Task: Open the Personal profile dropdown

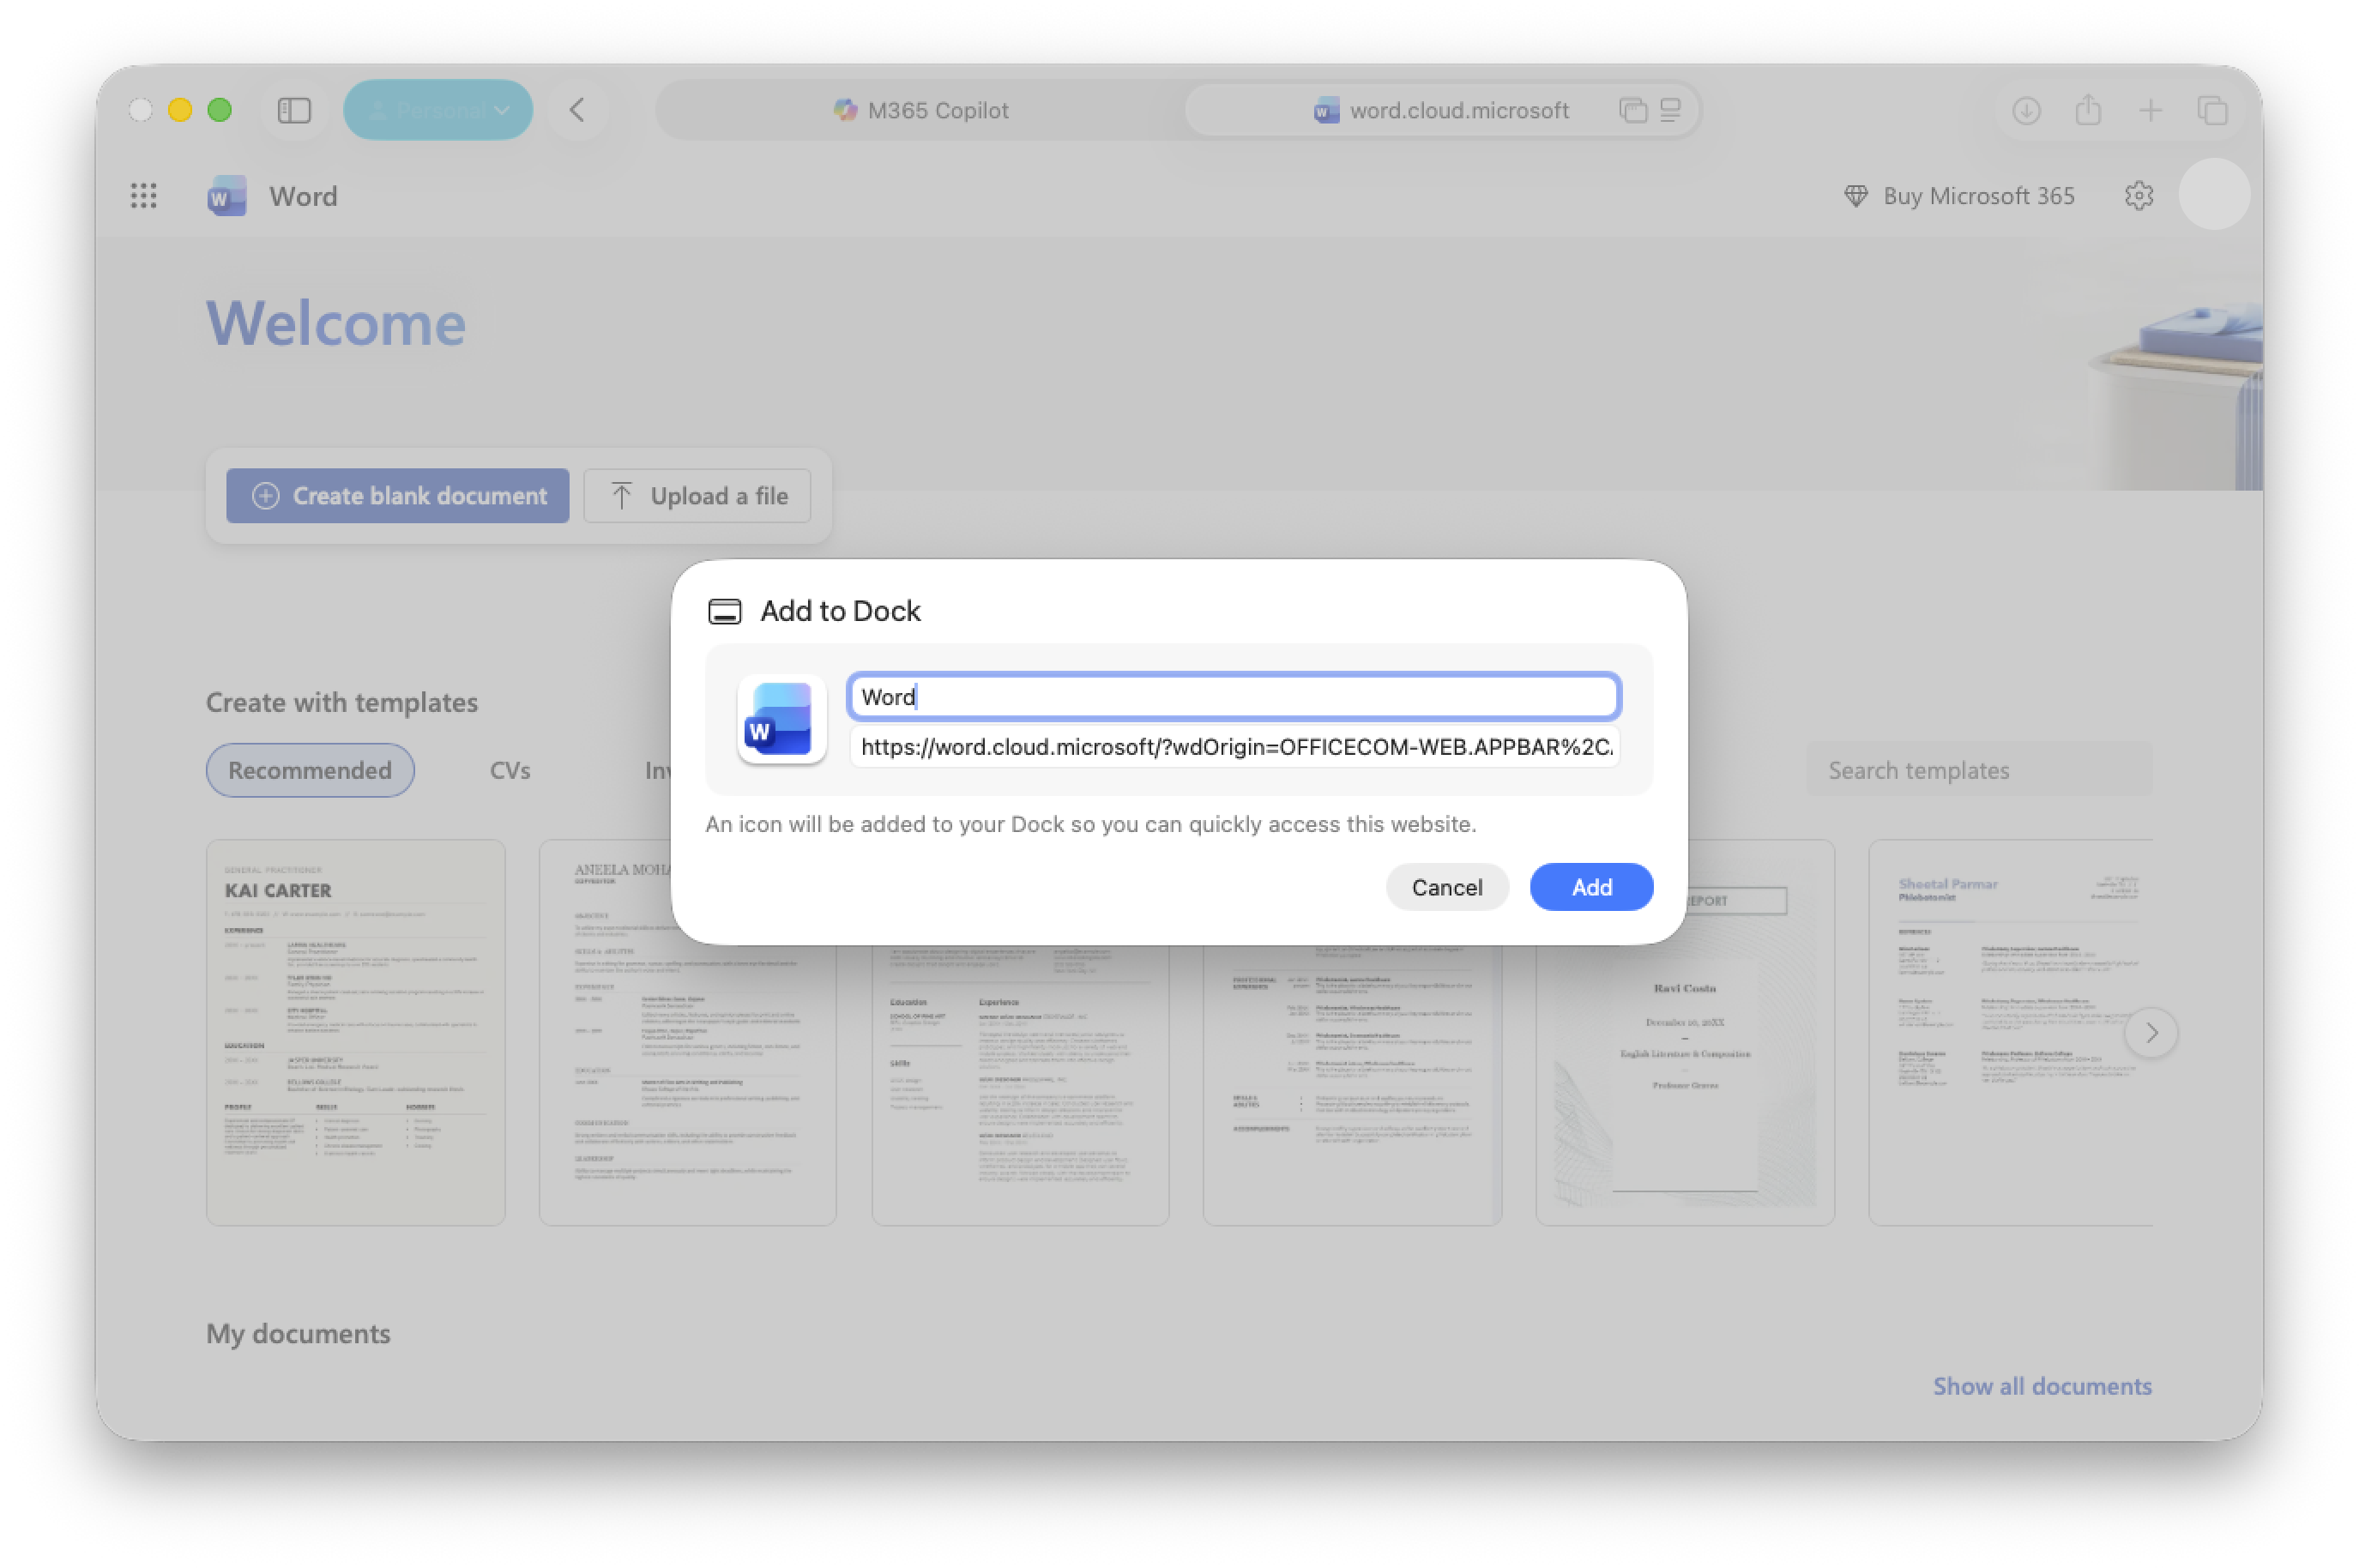Action: pyautogui.click(x=438, y=110)
